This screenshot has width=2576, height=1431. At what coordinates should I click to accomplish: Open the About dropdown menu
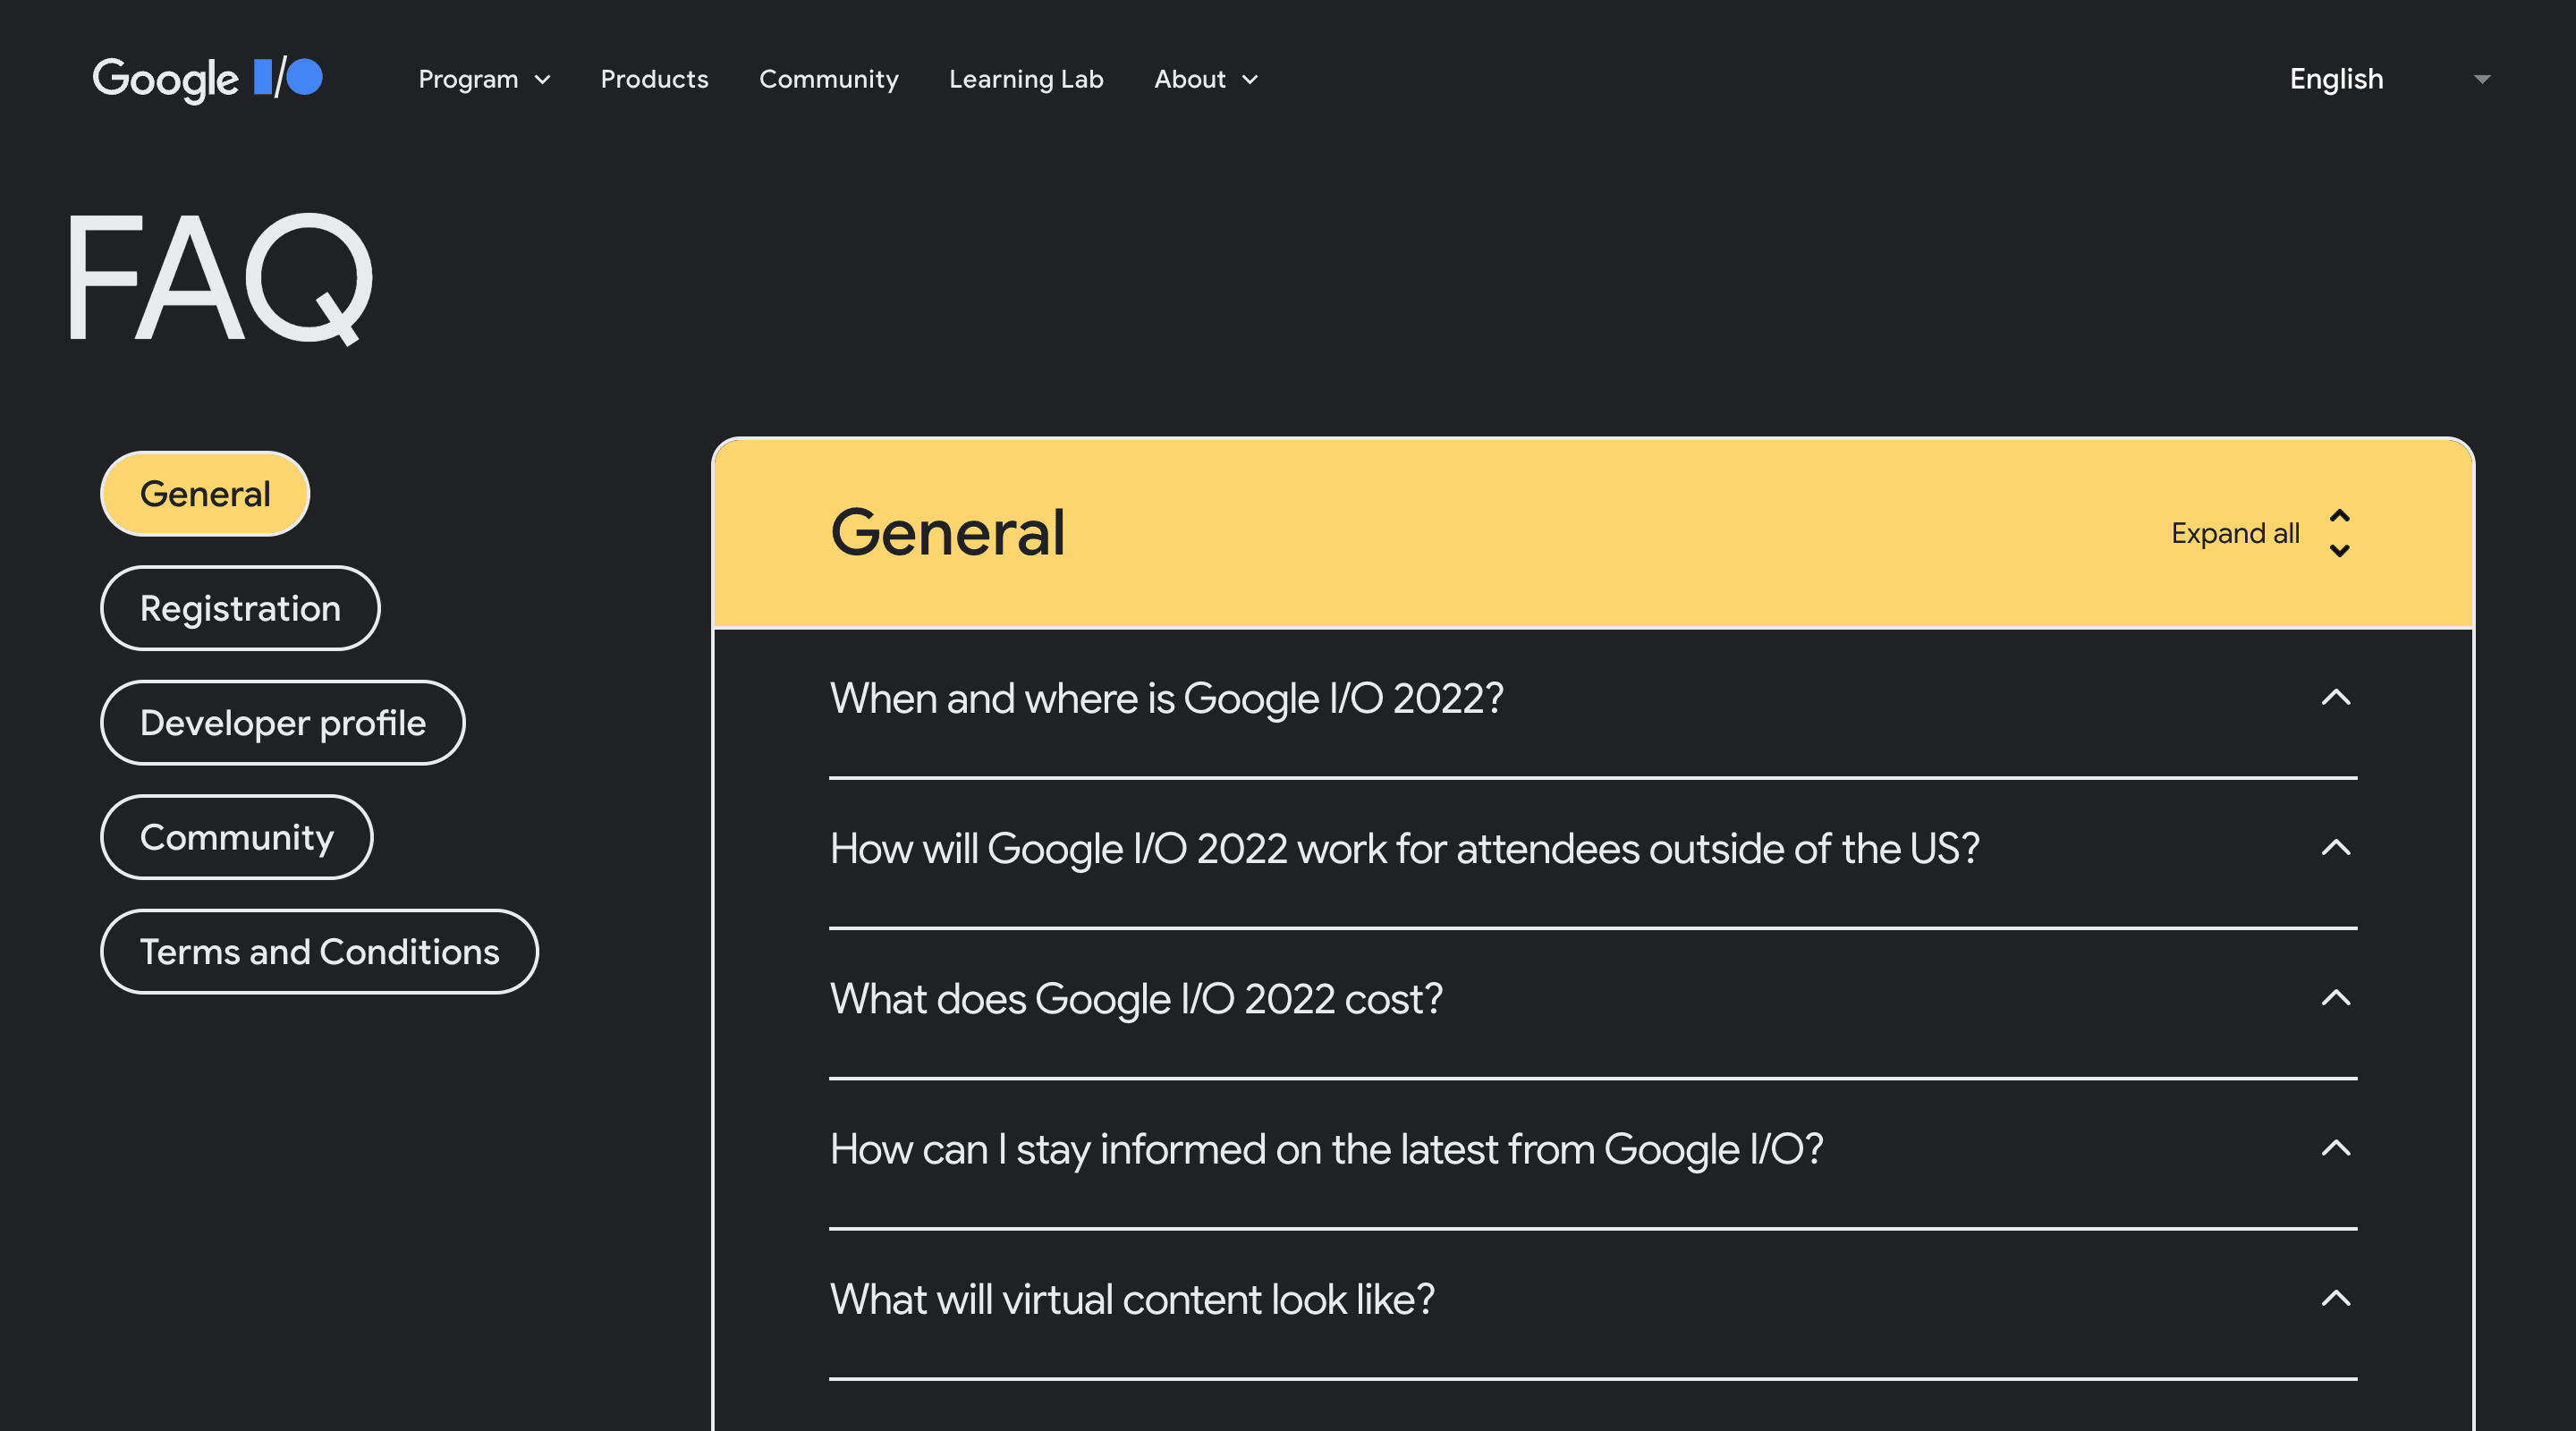(x=1205, y=79)
